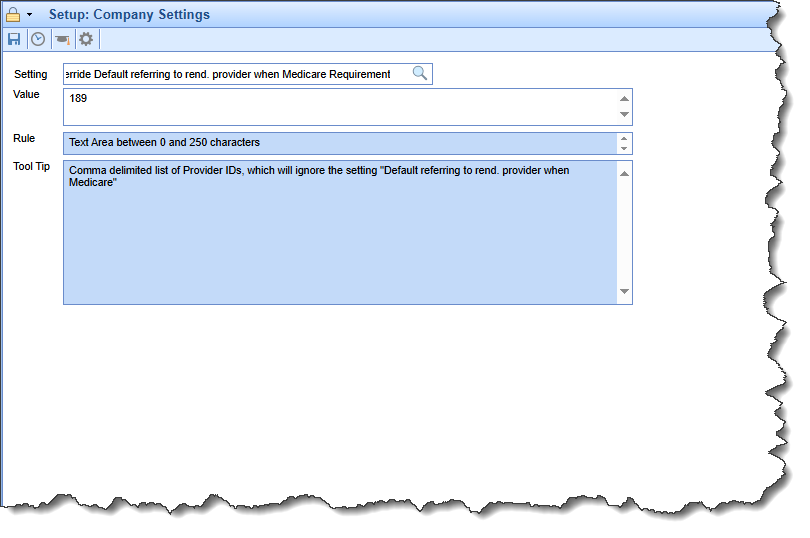Click the padlock icon in title bar
This screenshot has width=810, height=538.
point(13,14)
